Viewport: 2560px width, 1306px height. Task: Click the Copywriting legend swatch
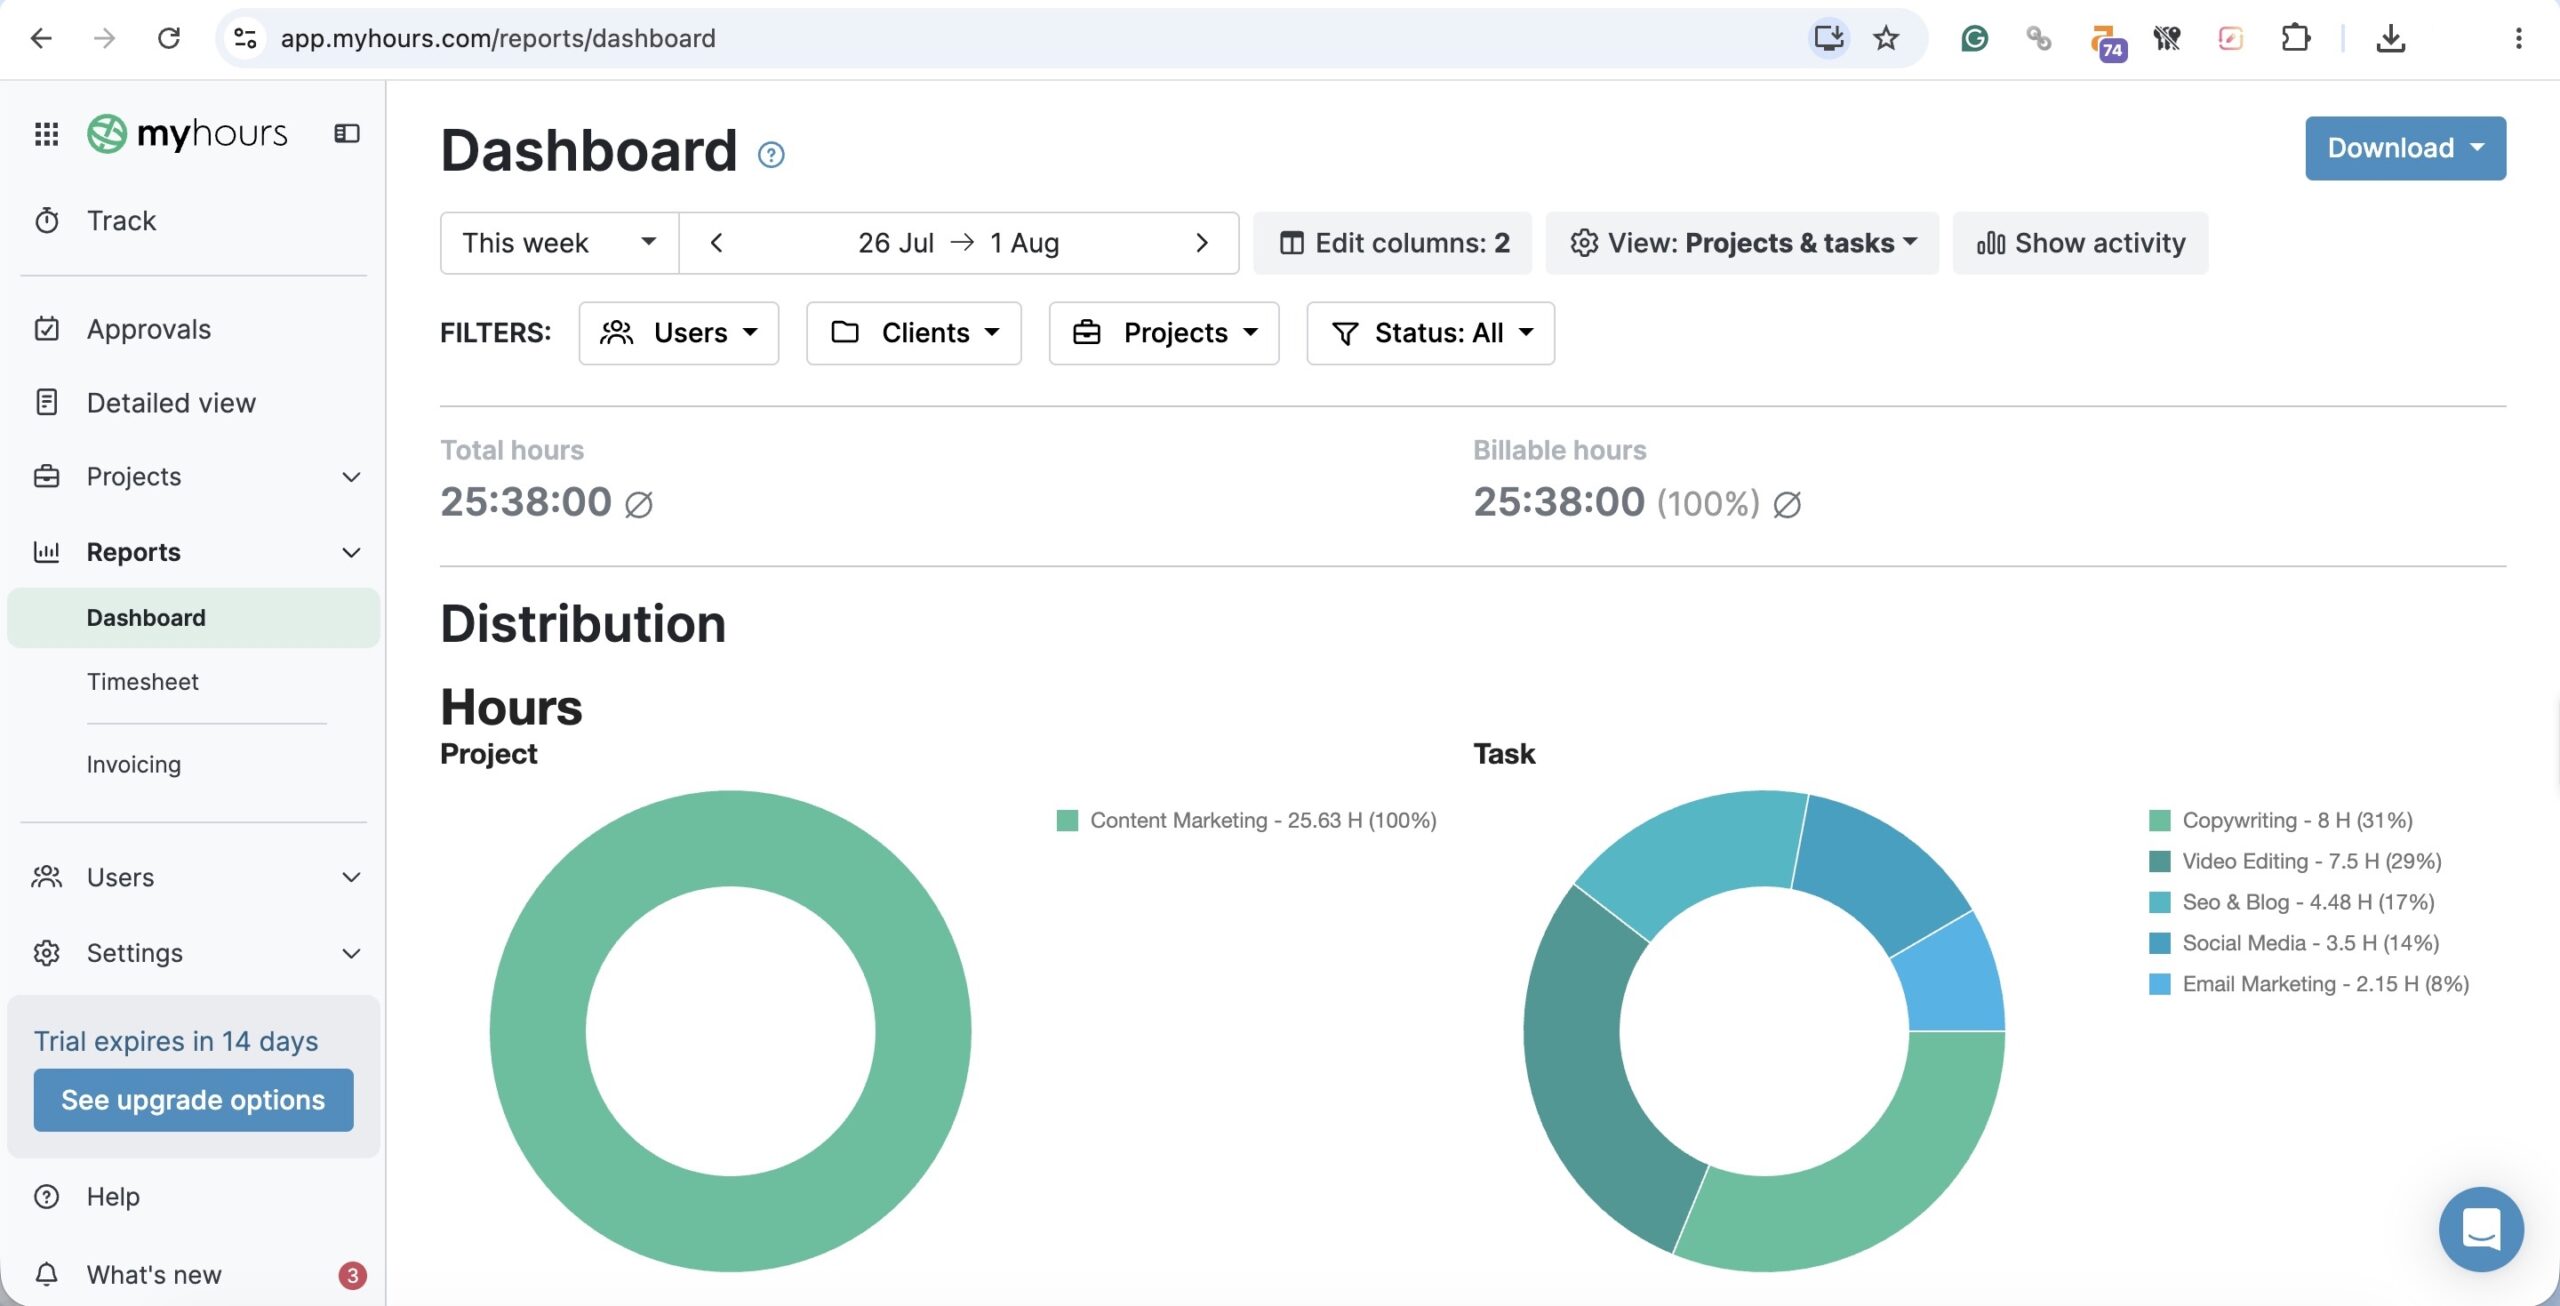[2160, 821]
